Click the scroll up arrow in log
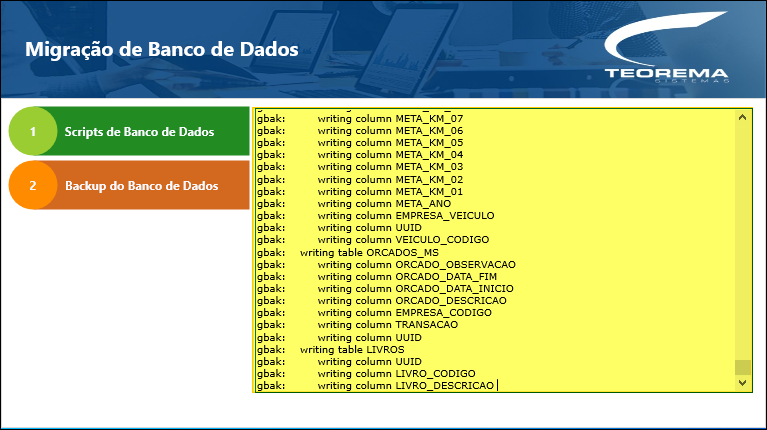Viewport: 767px width, 430px height. coord(743,117)
